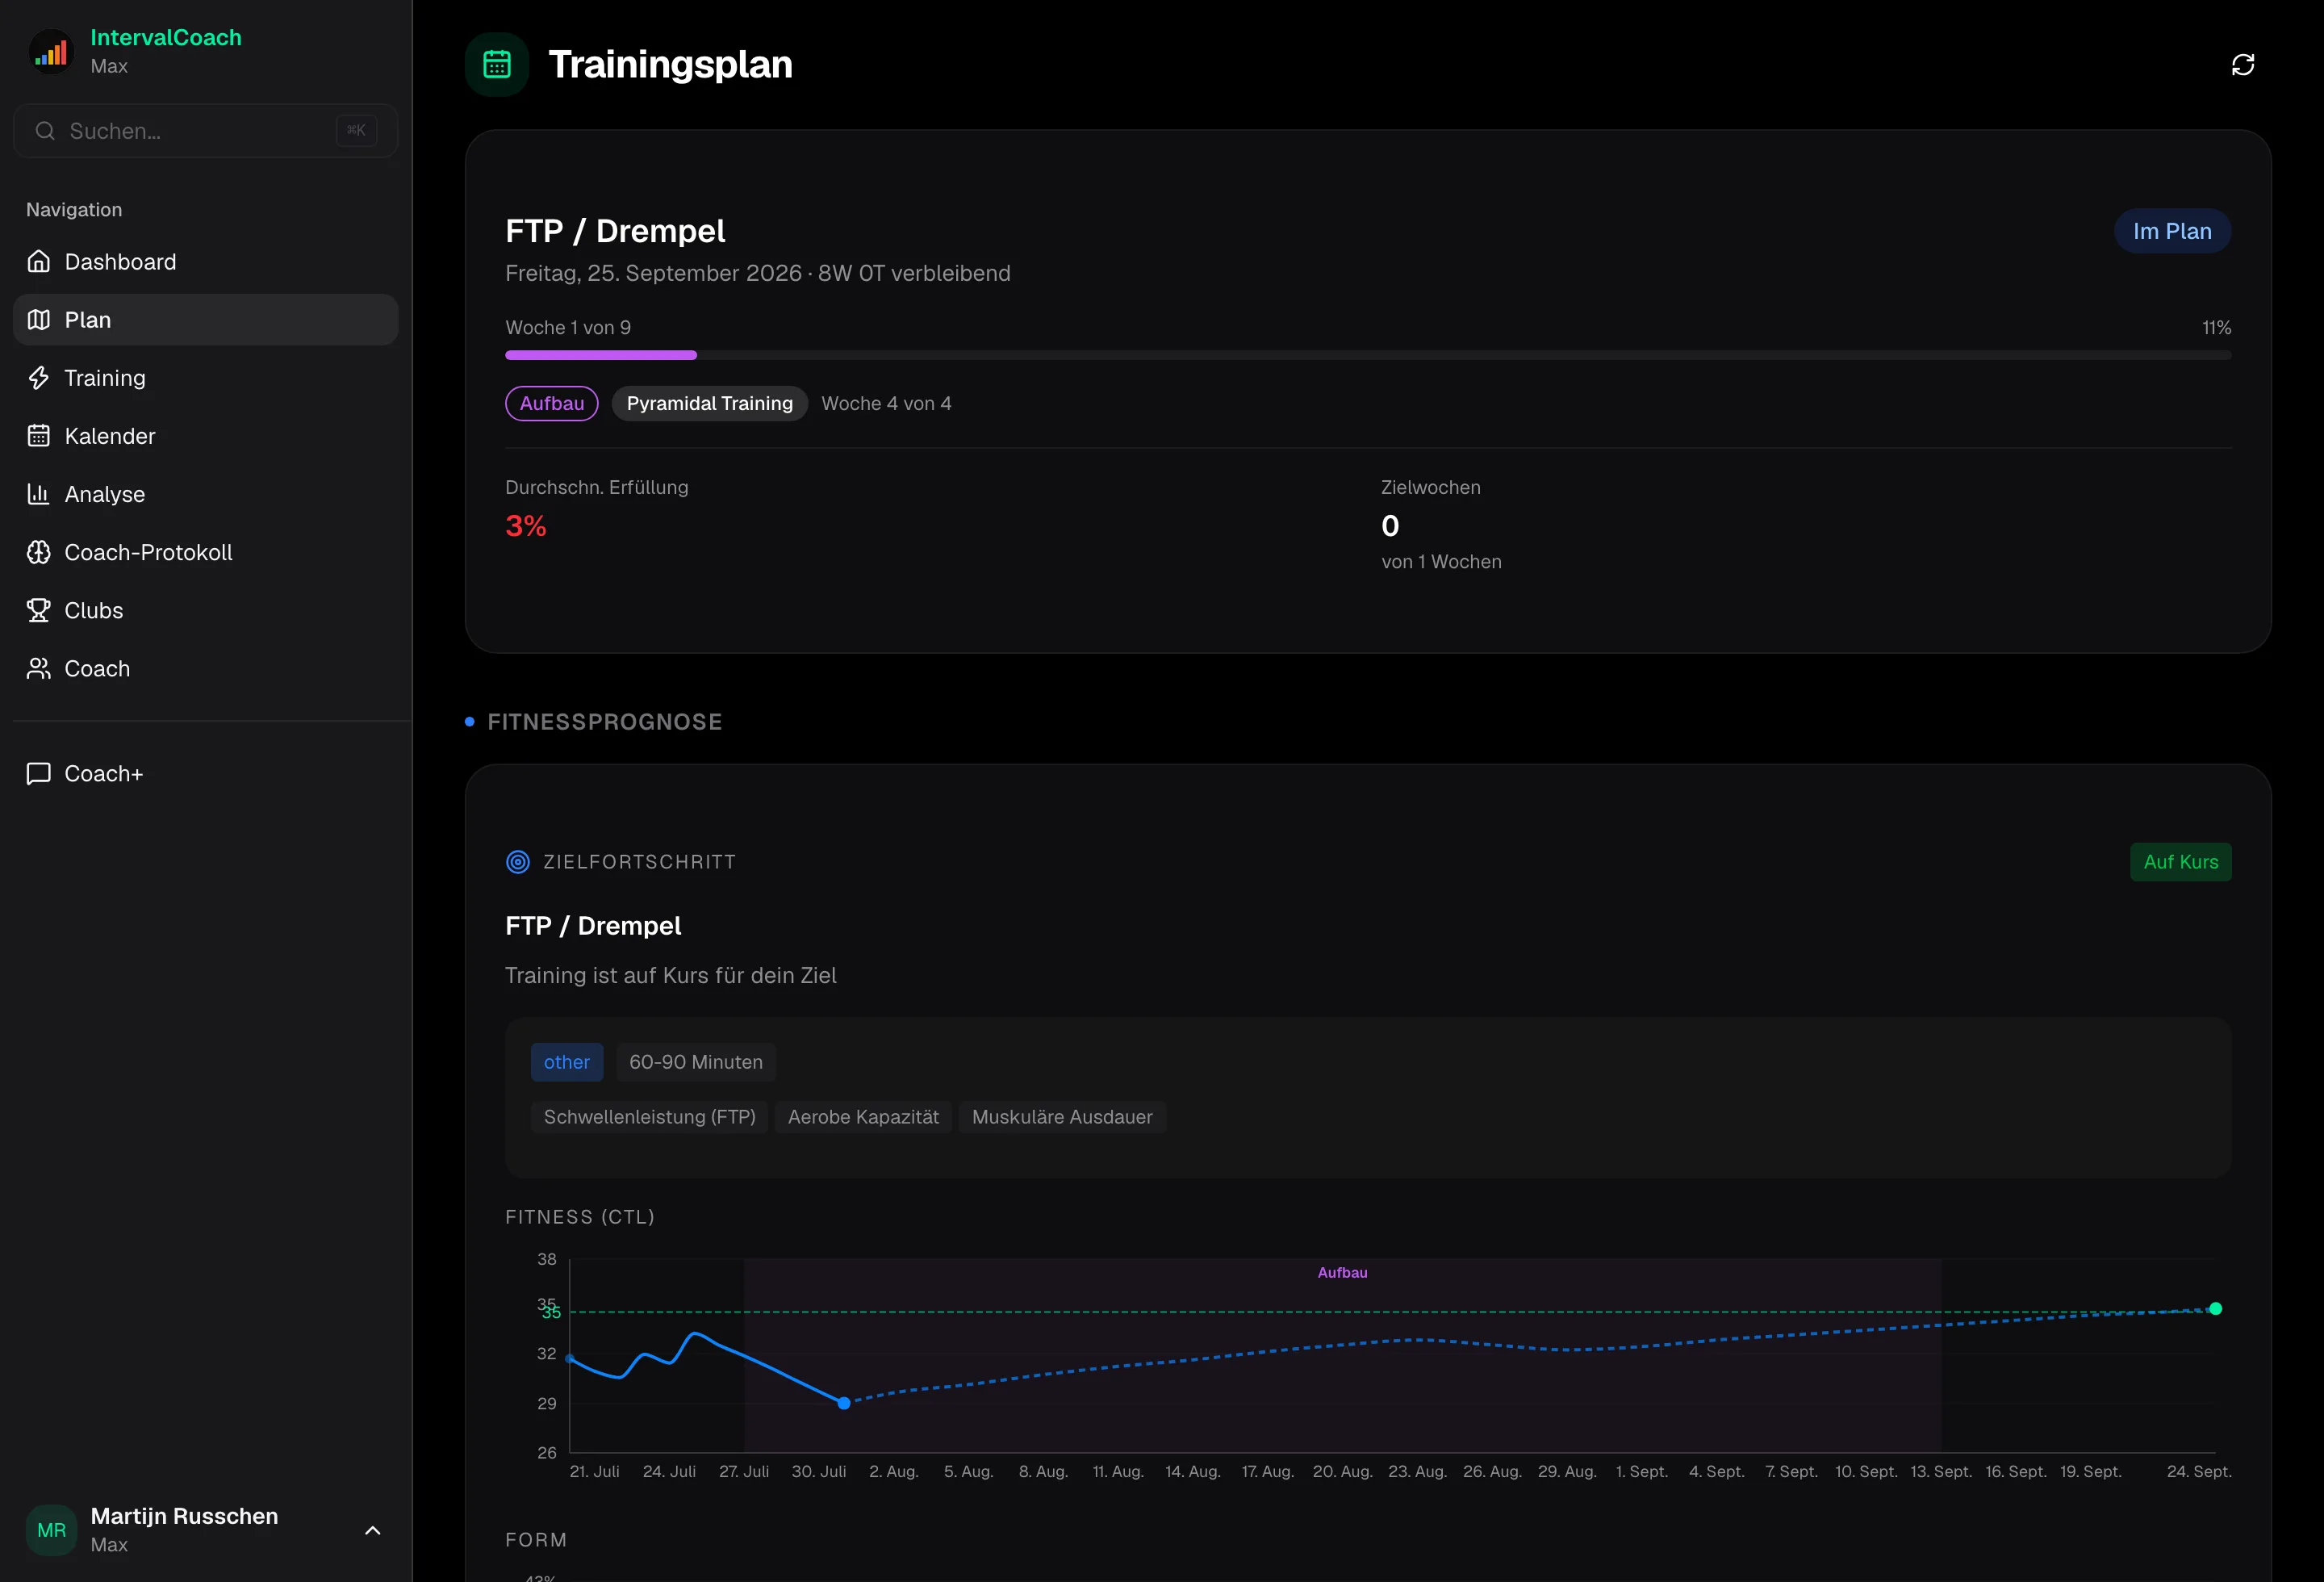Click the FORM section label
Screen dimensions: 2324x1582
[536, 1540]
